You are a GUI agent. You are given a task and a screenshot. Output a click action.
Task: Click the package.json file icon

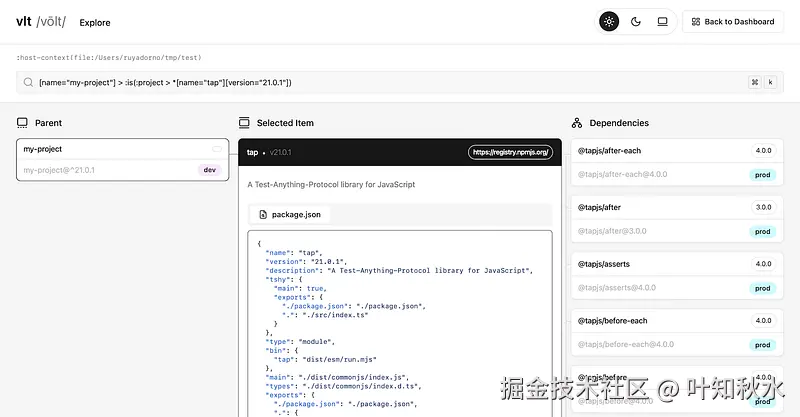(x=263, y=214)
